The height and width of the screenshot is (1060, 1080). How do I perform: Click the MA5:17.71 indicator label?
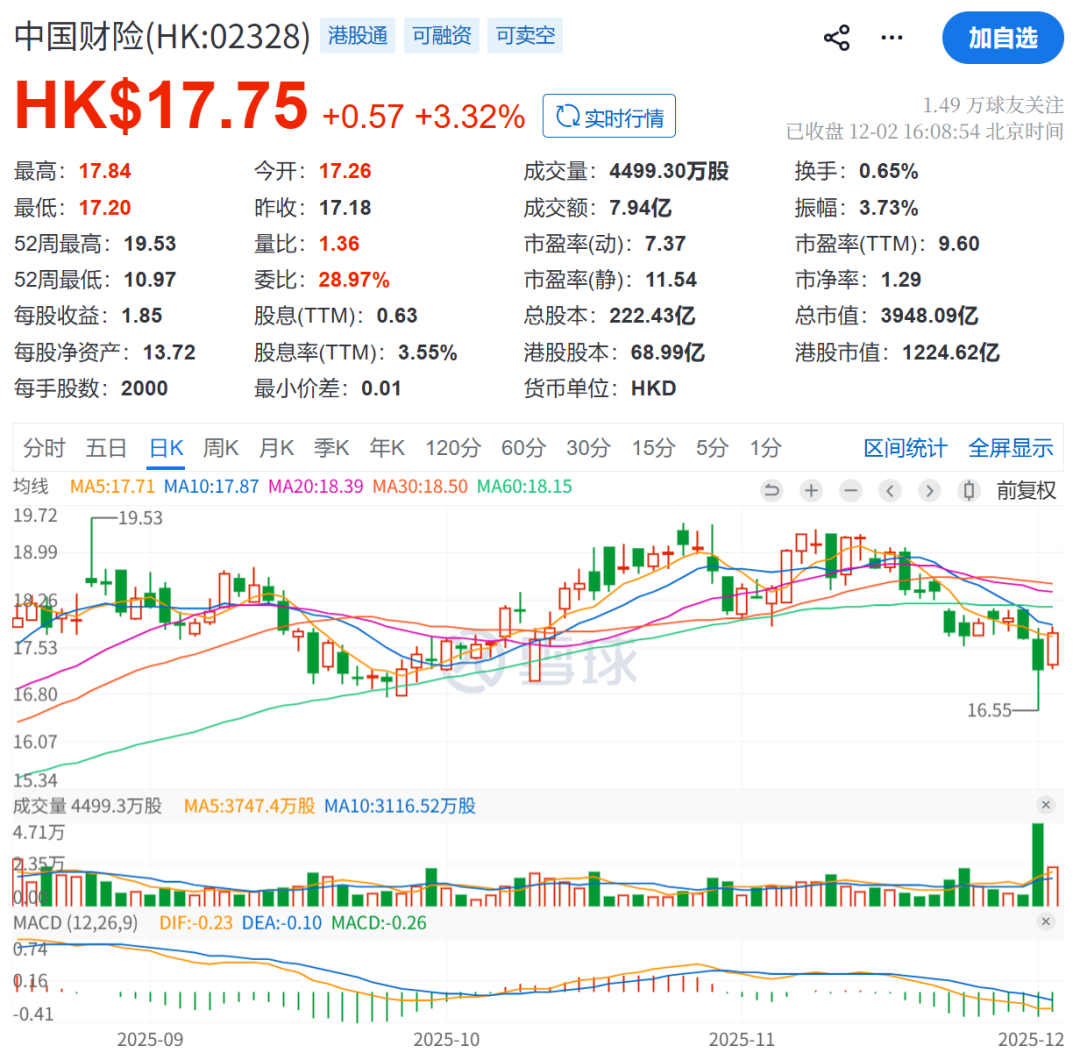coord(112,486)
